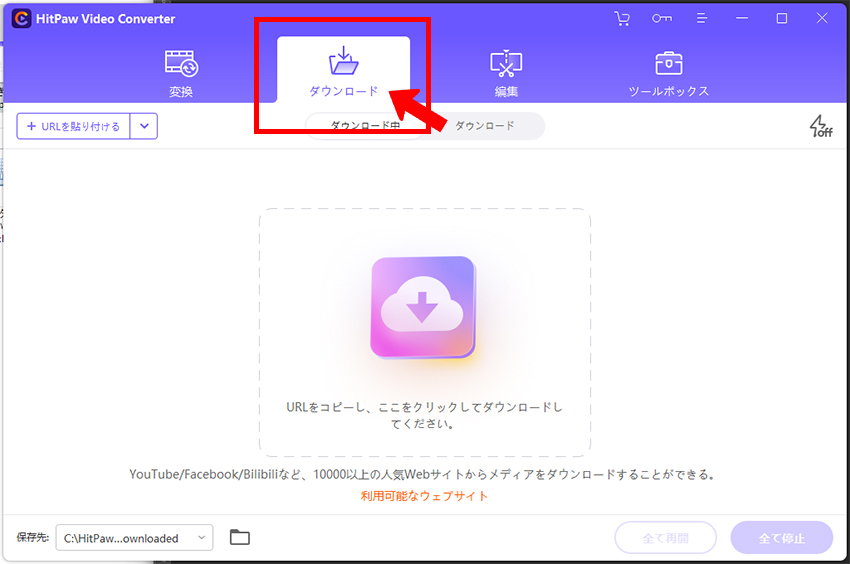850x564 pixels.
Task: Select the ダウンロード main tab
Action: (343, 69)
